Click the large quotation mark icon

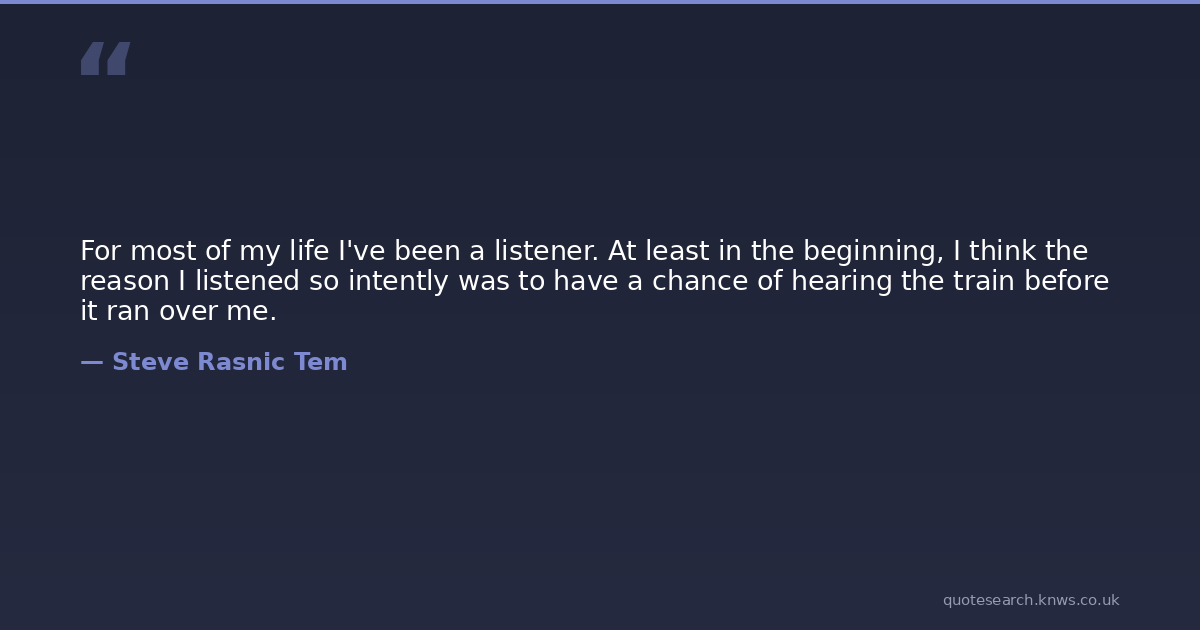click(105, 59)
